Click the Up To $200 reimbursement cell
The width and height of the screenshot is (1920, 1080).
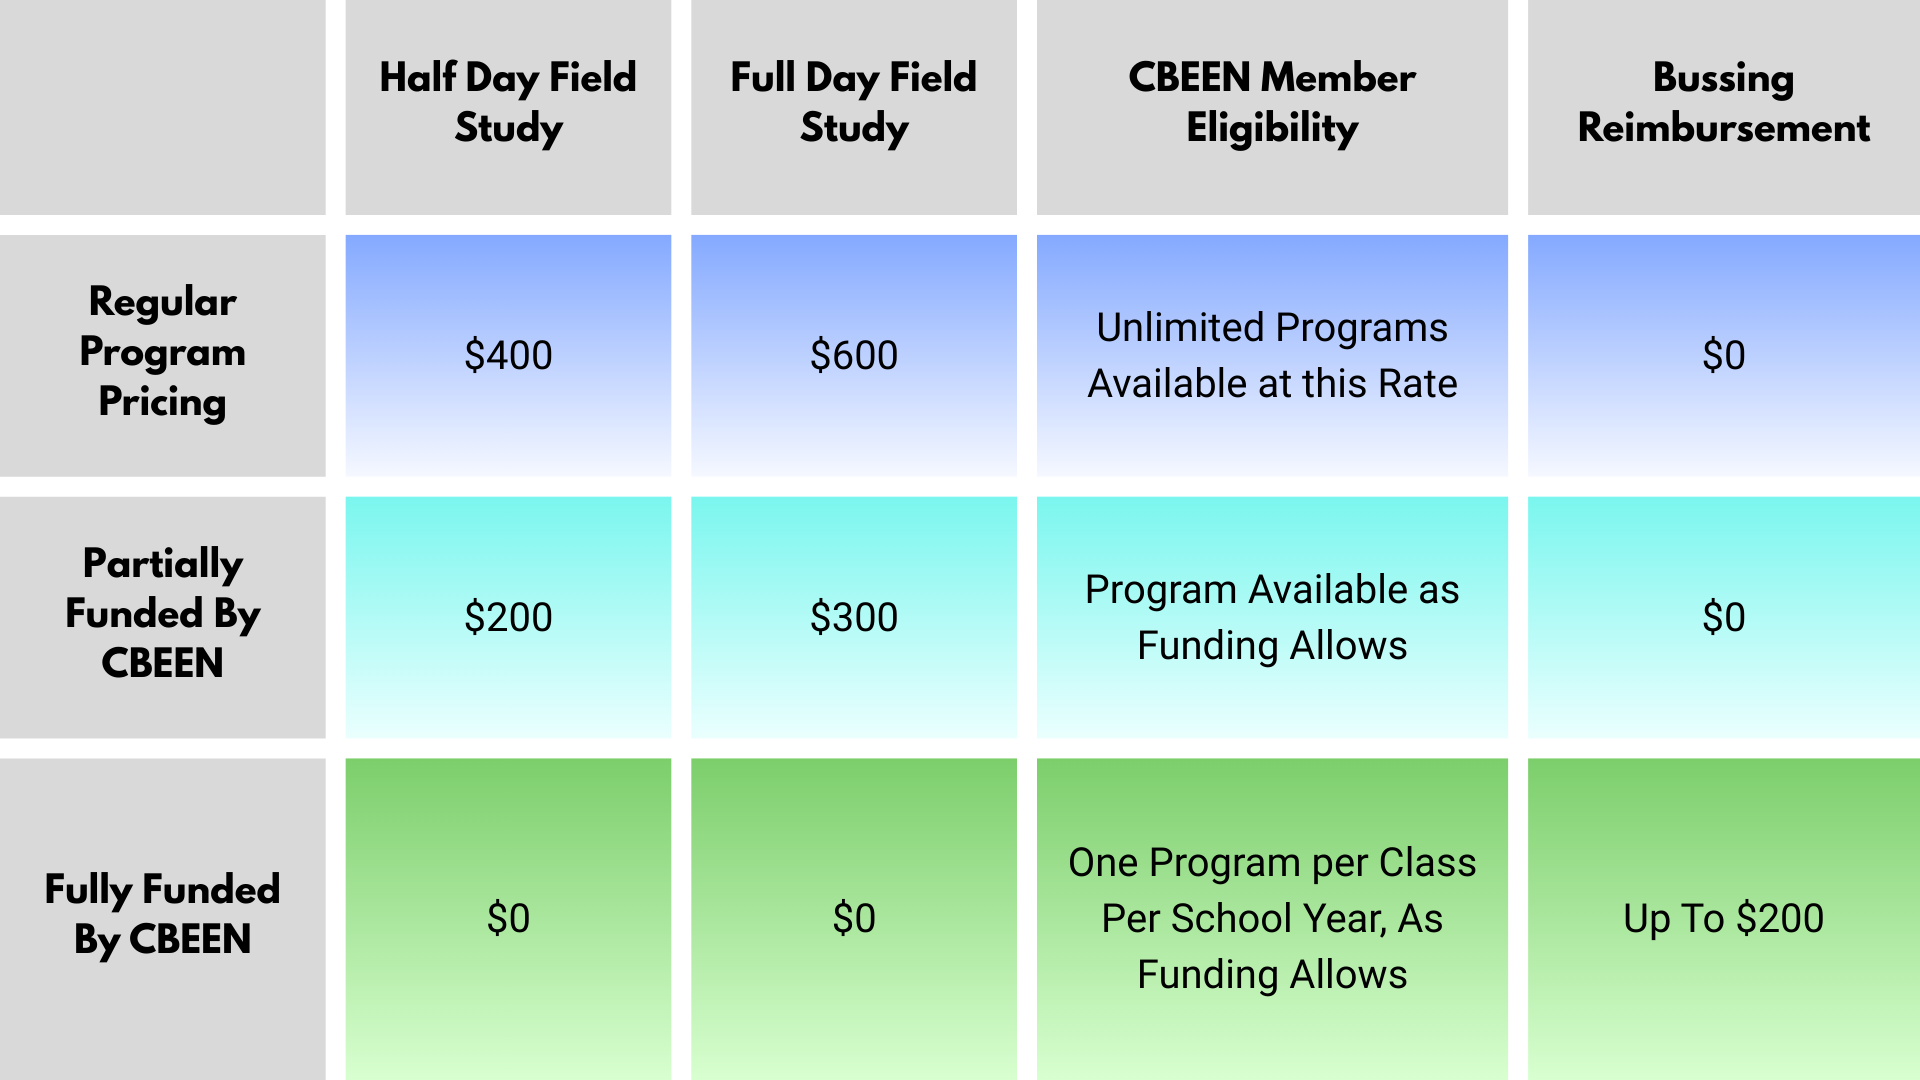(1723, 918)
